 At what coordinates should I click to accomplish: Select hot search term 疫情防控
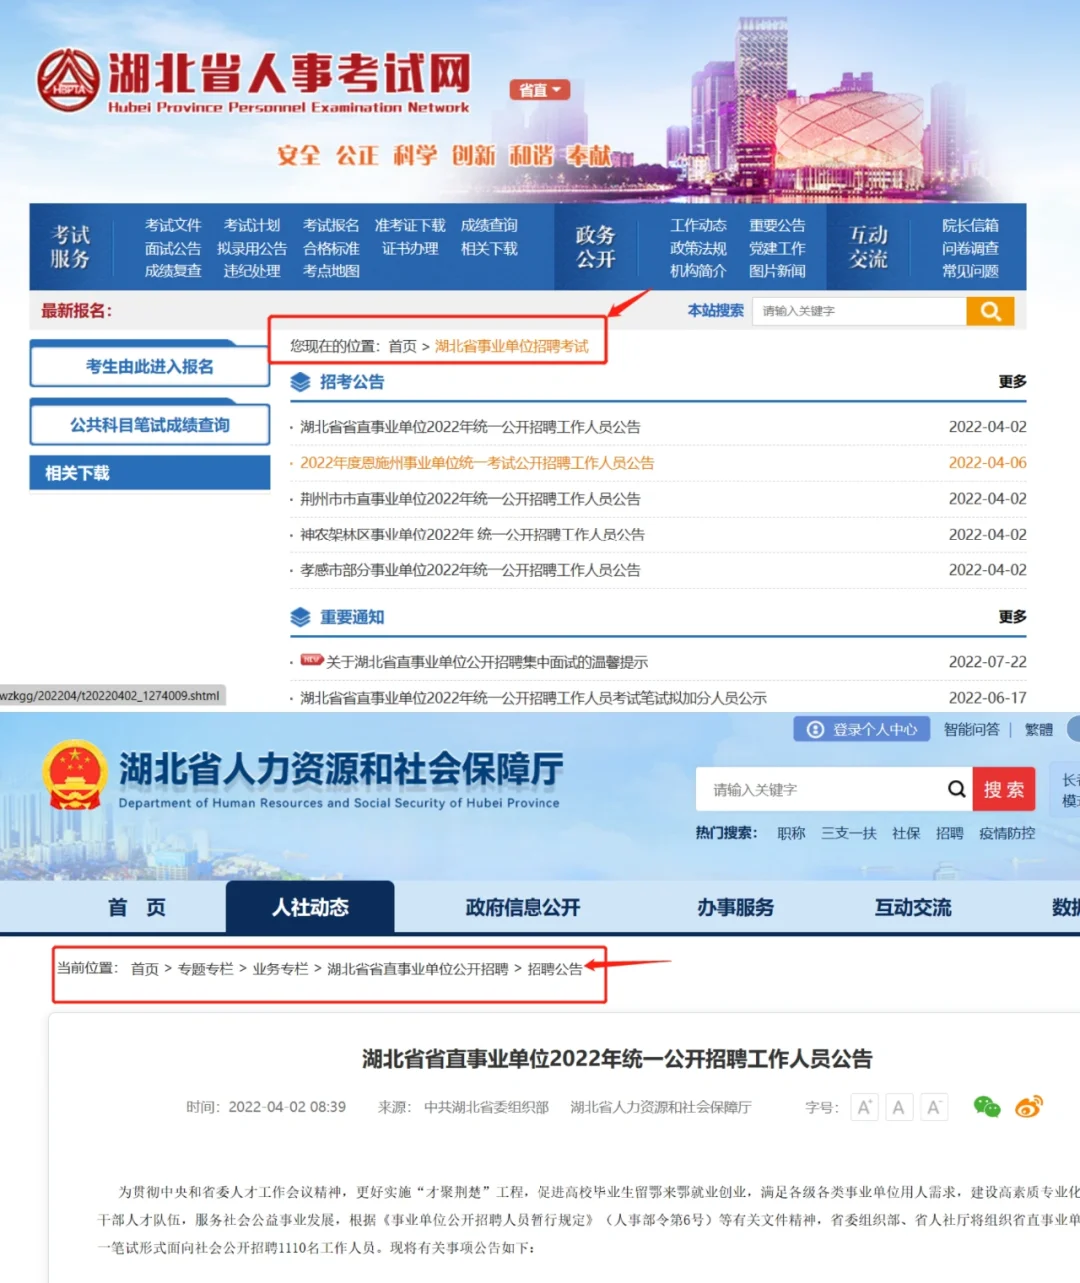tap(1007, 833)
